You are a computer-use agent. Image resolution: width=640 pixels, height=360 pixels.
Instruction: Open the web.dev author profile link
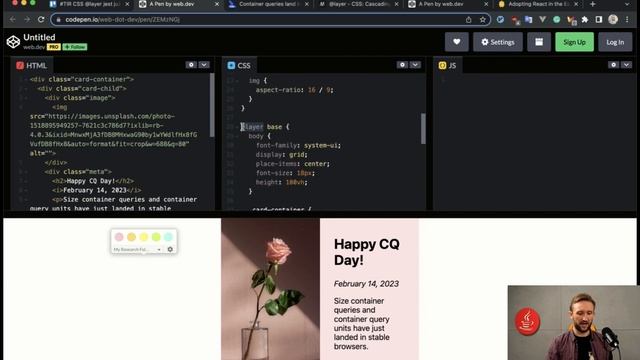(34, 47)
